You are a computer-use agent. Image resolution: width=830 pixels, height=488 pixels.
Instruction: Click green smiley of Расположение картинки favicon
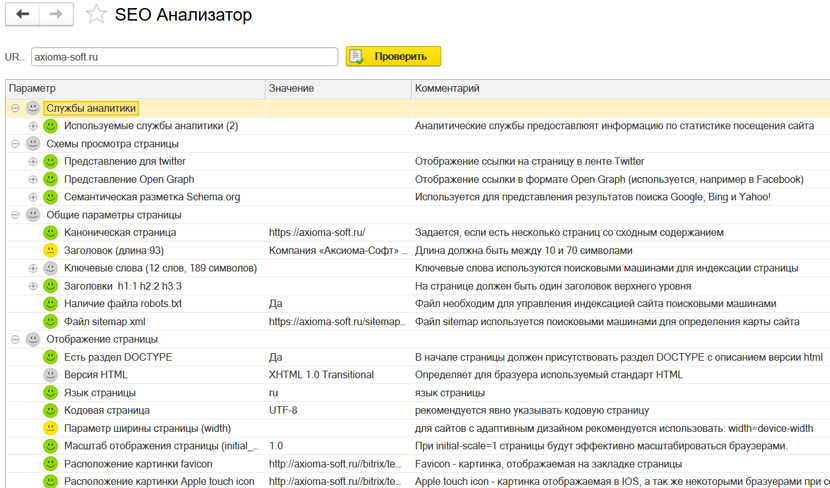[x=50, y=464]
